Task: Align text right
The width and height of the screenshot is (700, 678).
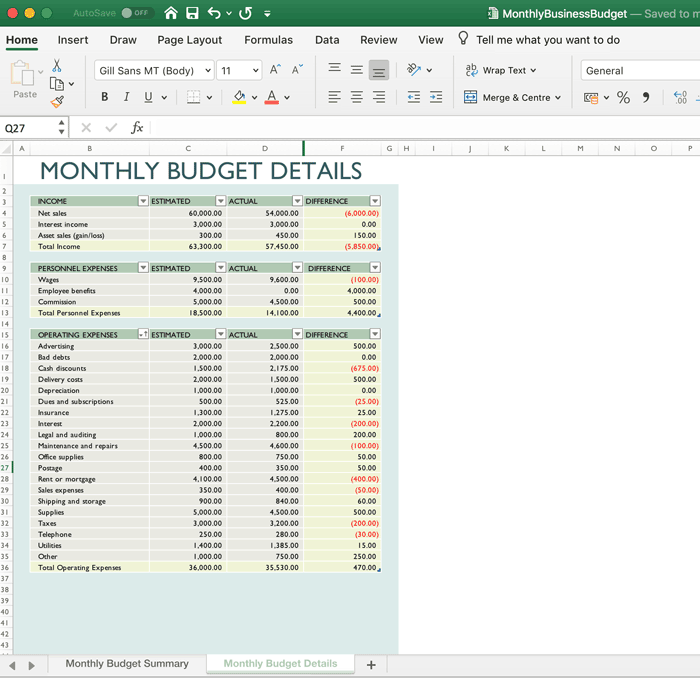Action: point(379,97)
